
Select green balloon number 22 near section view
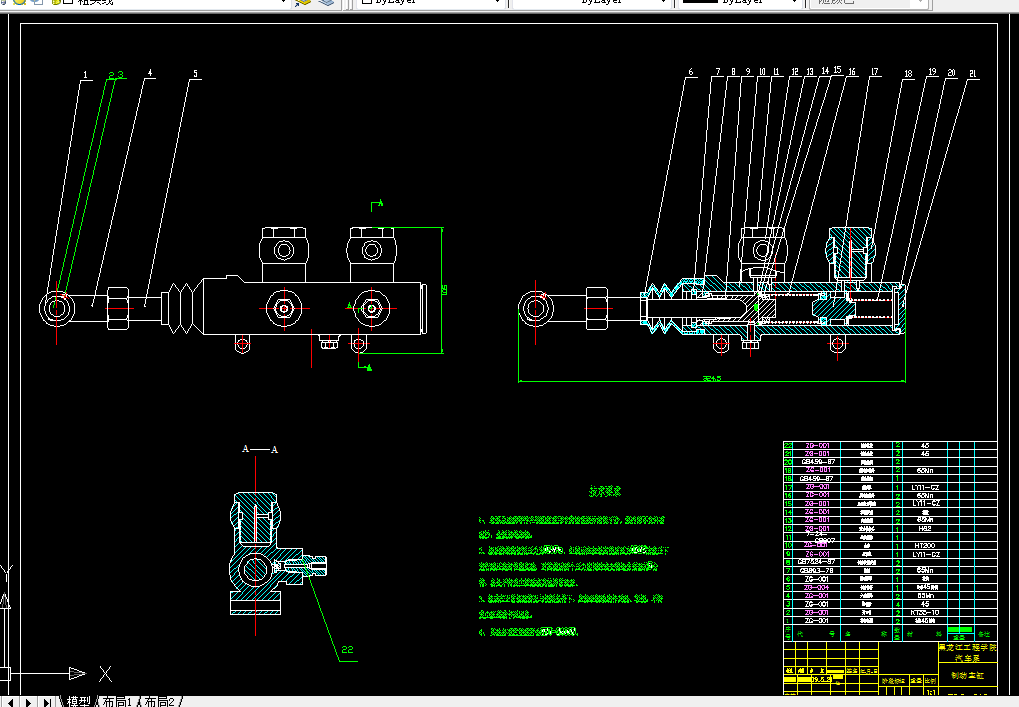(348, 650)
